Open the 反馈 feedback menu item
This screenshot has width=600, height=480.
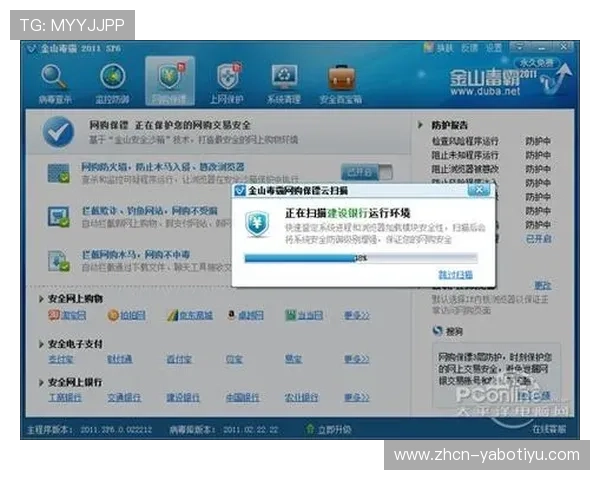469,48
